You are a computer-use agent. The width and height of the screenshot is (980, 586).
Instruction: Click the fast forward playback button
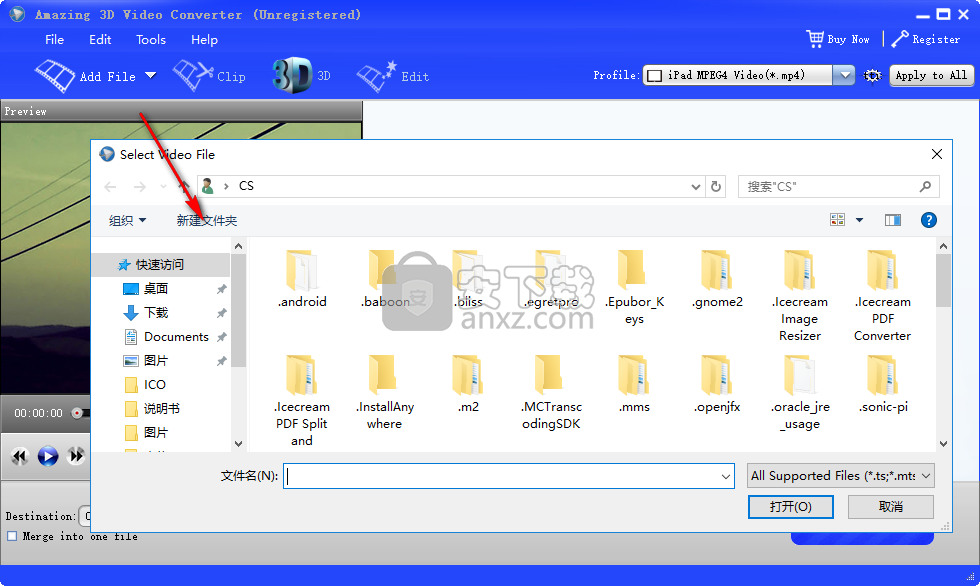pyautogui.click(x=76, y=456)
